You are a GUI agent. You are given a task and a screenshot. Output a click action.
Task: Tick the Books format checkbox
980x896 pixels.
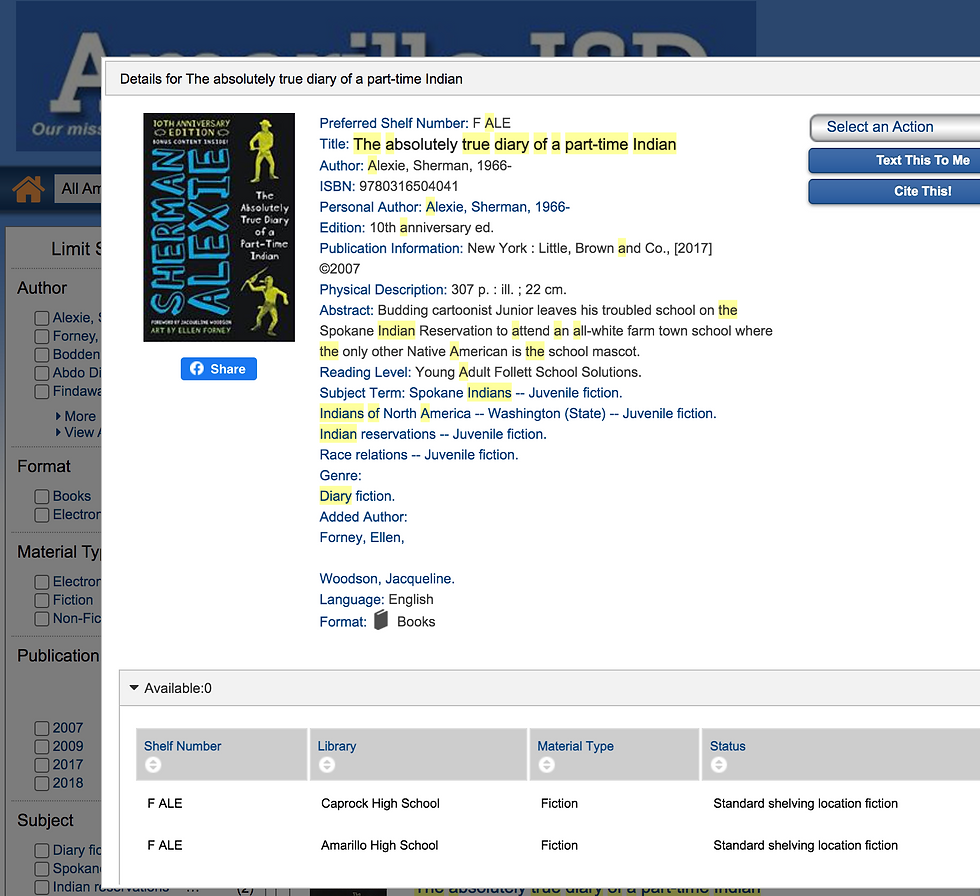click(42, 497)
